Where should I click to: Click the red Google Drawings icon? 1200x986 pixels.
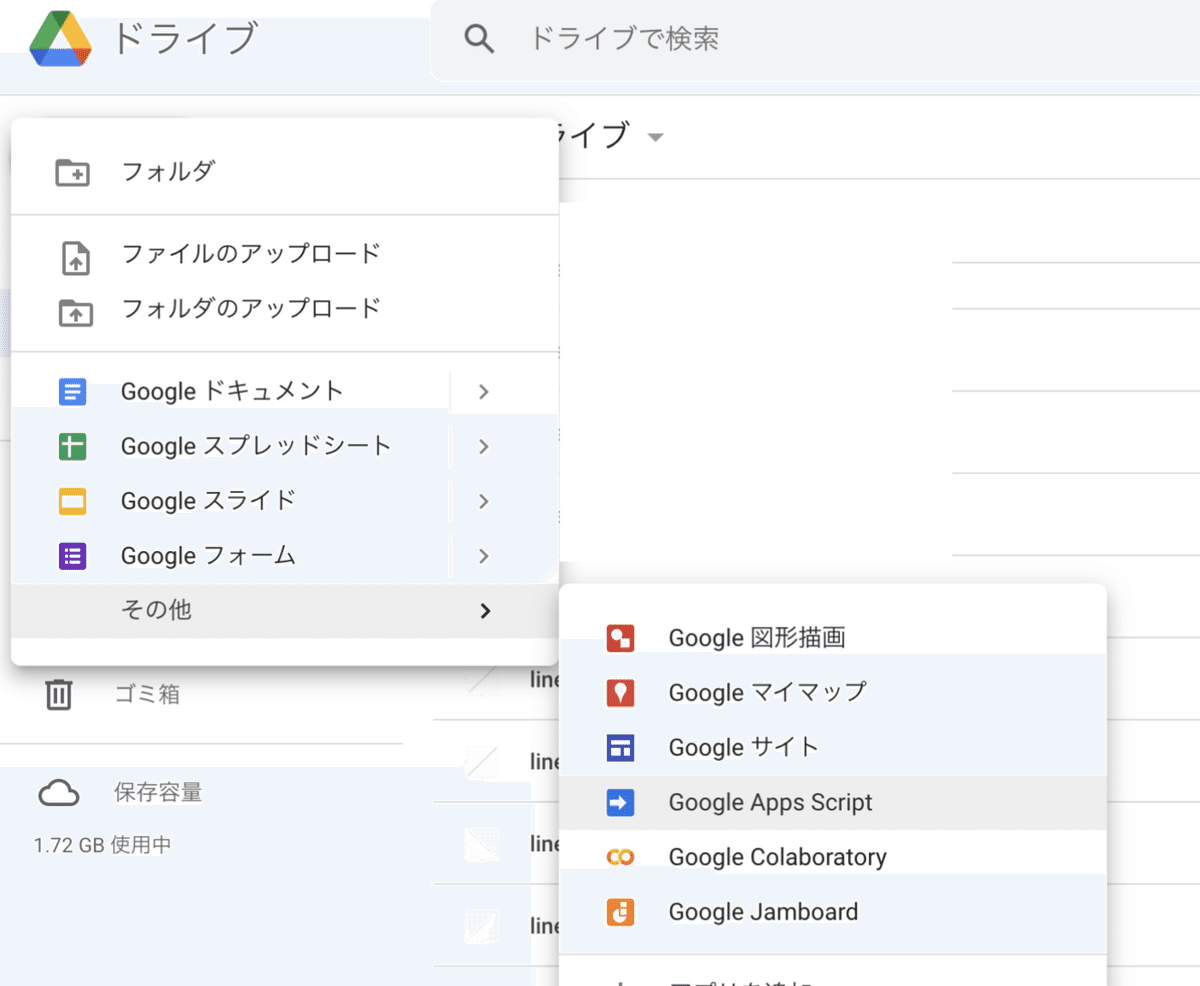[x=620, y=638]
